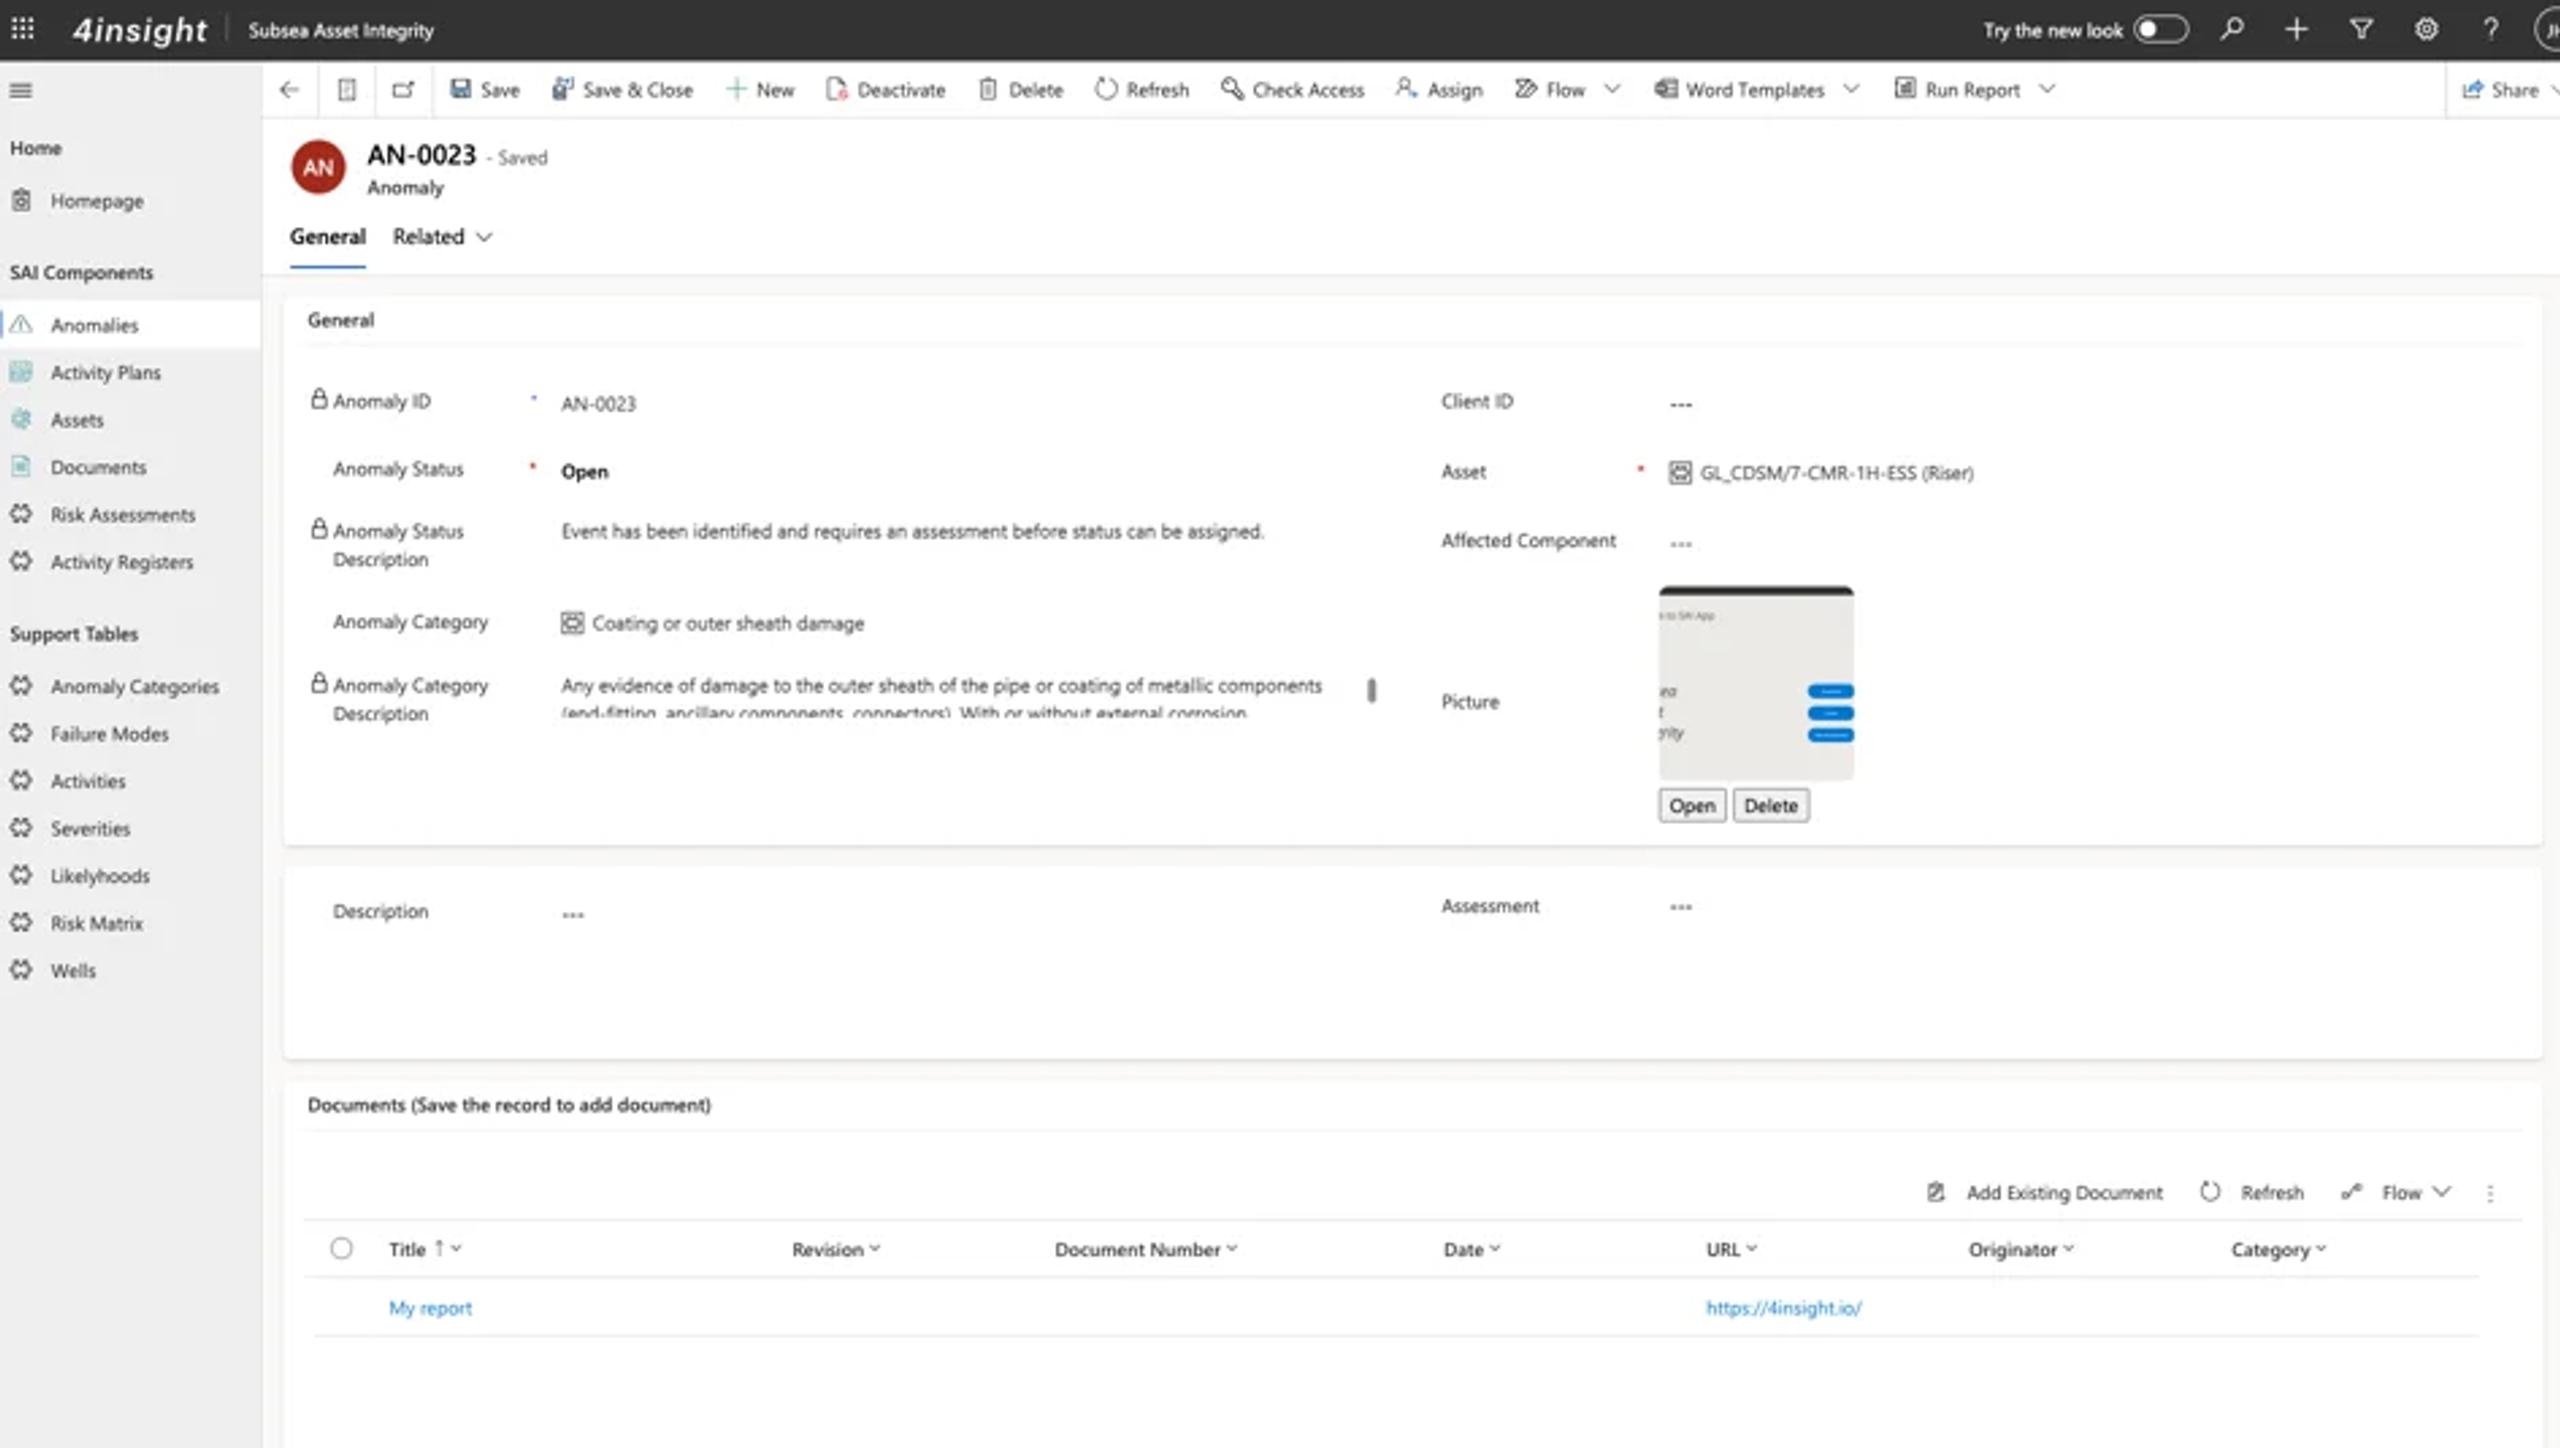Viewport: 2560px width, 1448px height.
Task: Click the Deactivate command
Action: click(x=886, y=90)
